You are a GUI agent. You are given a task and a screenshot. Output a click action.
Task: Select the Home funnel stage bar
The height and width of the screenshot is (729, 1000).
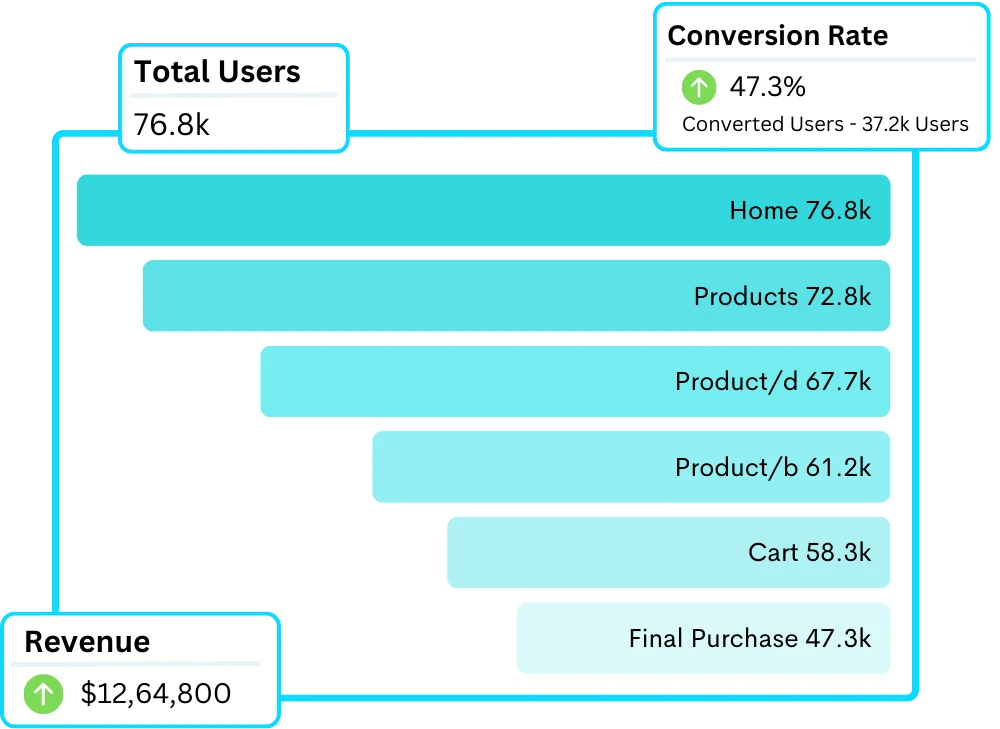[x=483, y=210]
